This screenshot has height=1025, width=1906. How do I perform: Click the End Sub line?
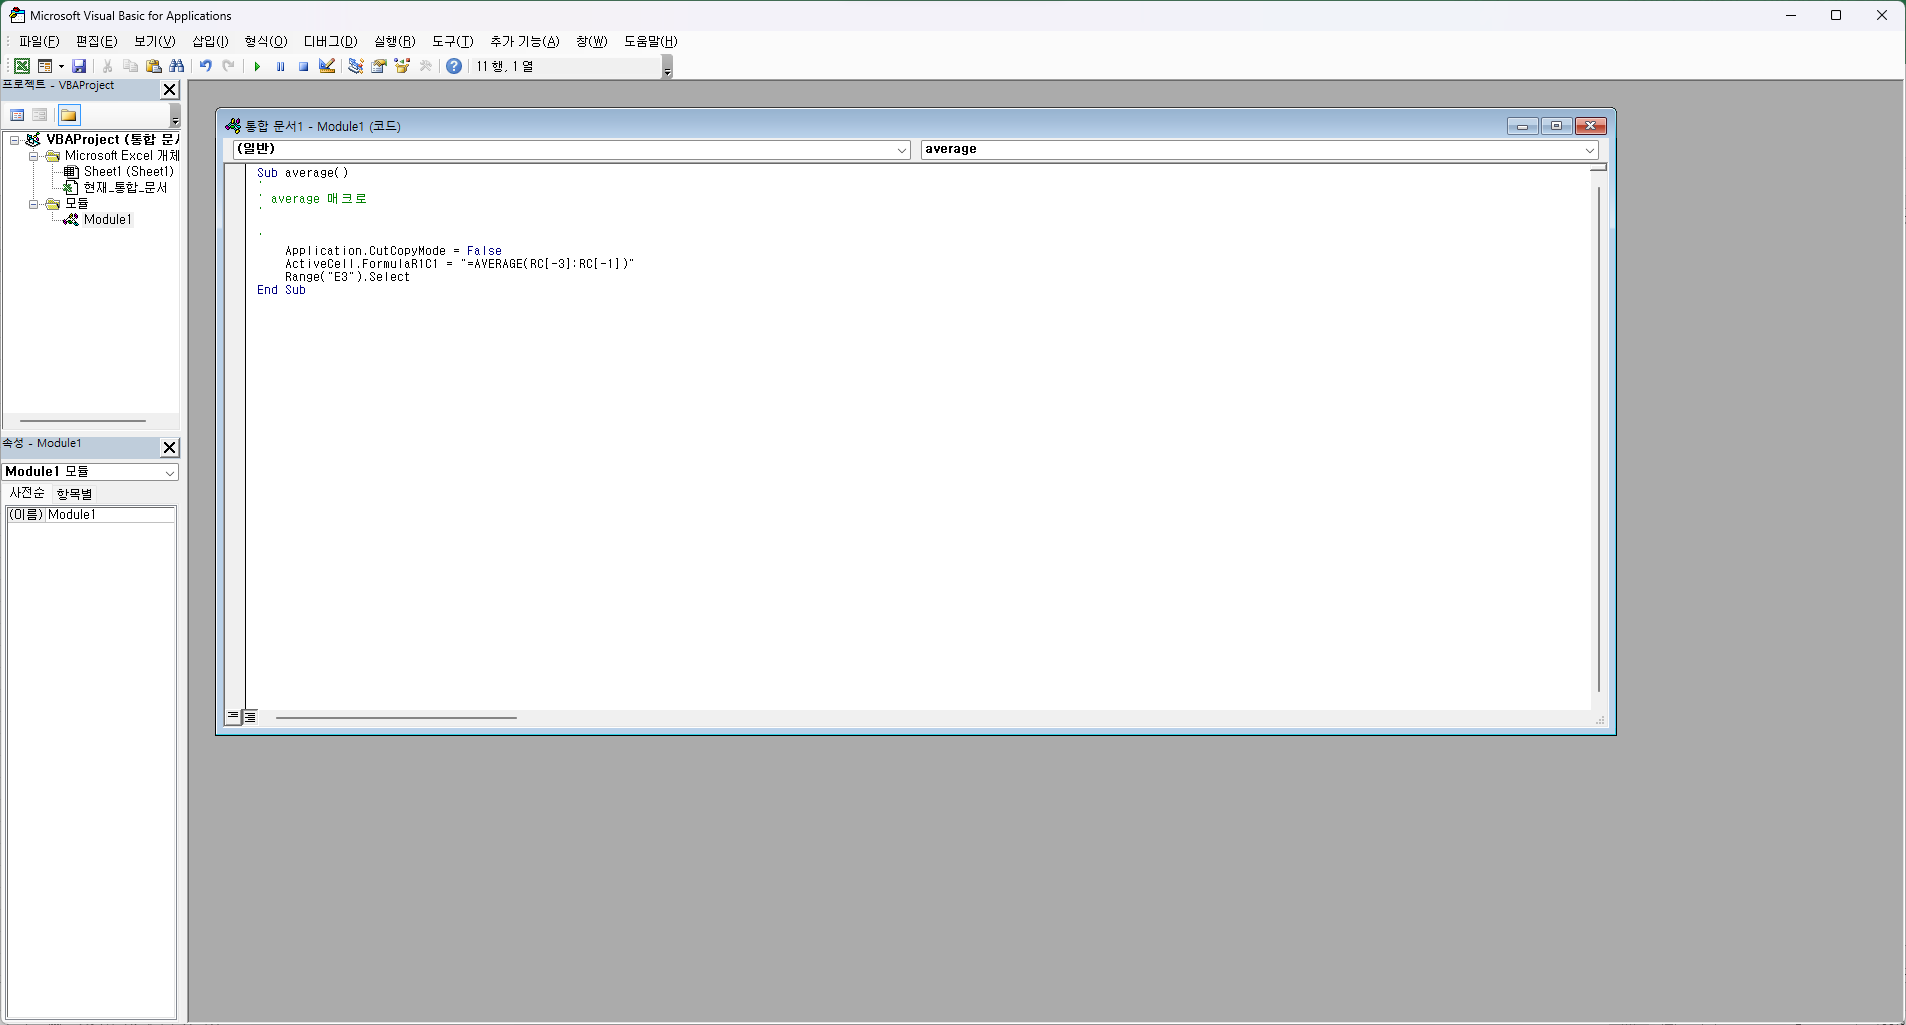pyautogui.click(x=281, y=290)
